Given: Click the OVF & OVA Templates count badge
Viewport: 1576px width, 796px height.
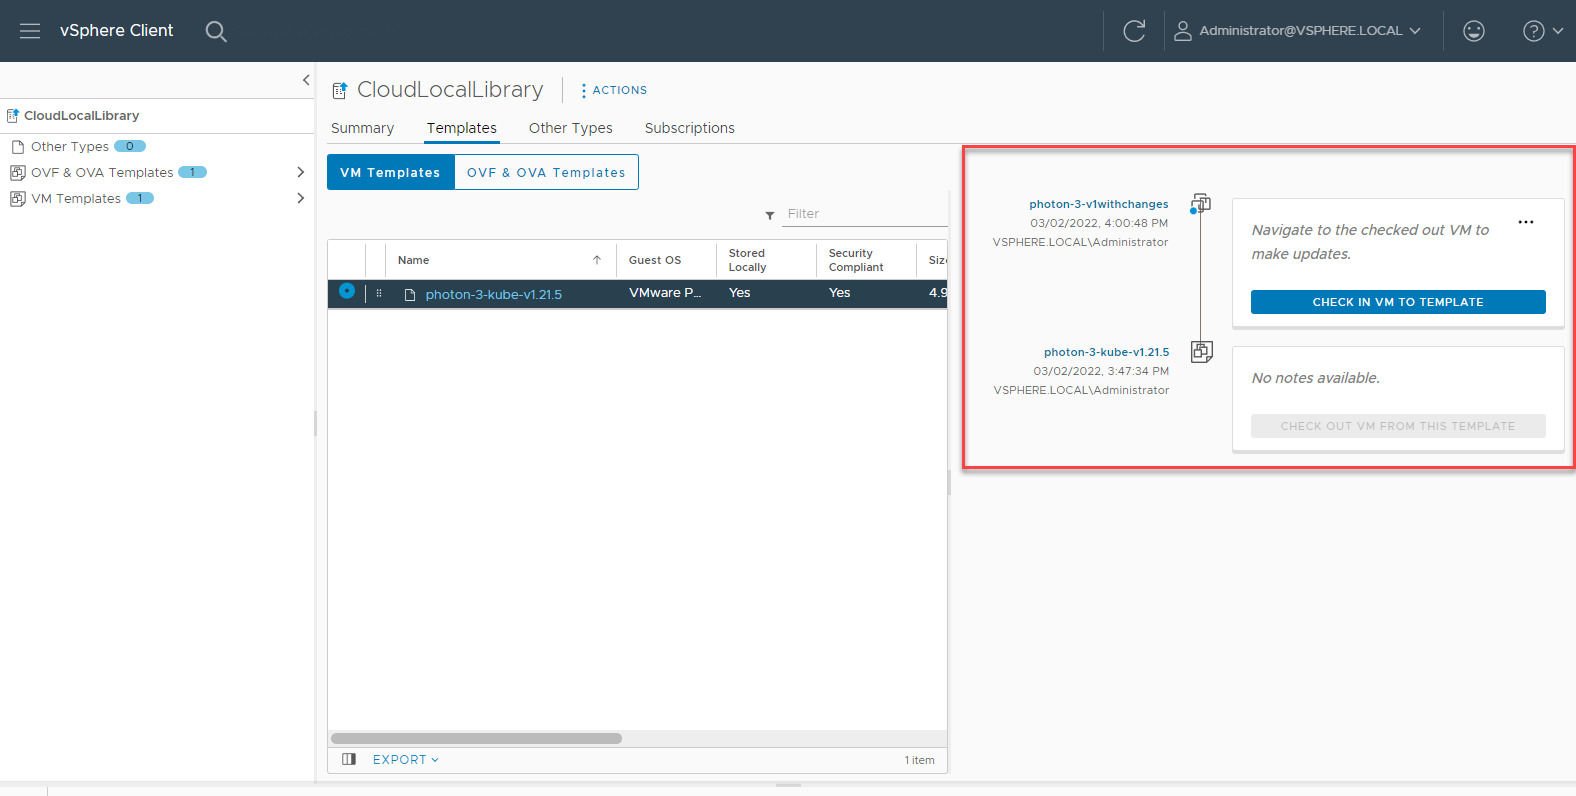Looking at the screenshot, I should (x=192, y=172).
